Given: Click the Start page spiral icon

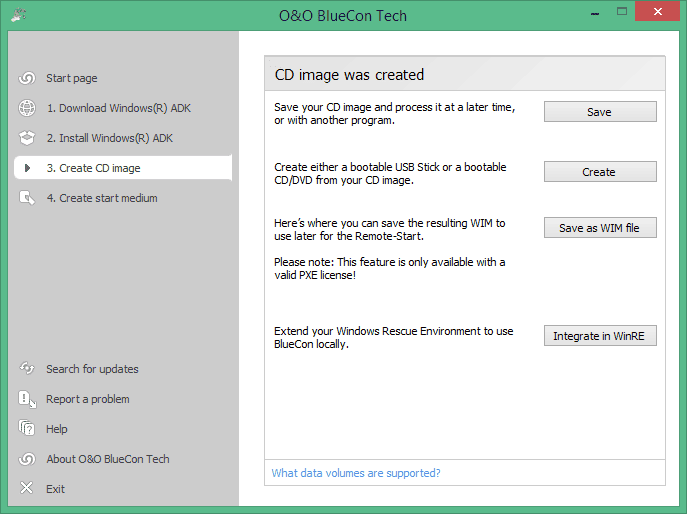Looking at the screenshot, I should [27, 78].
